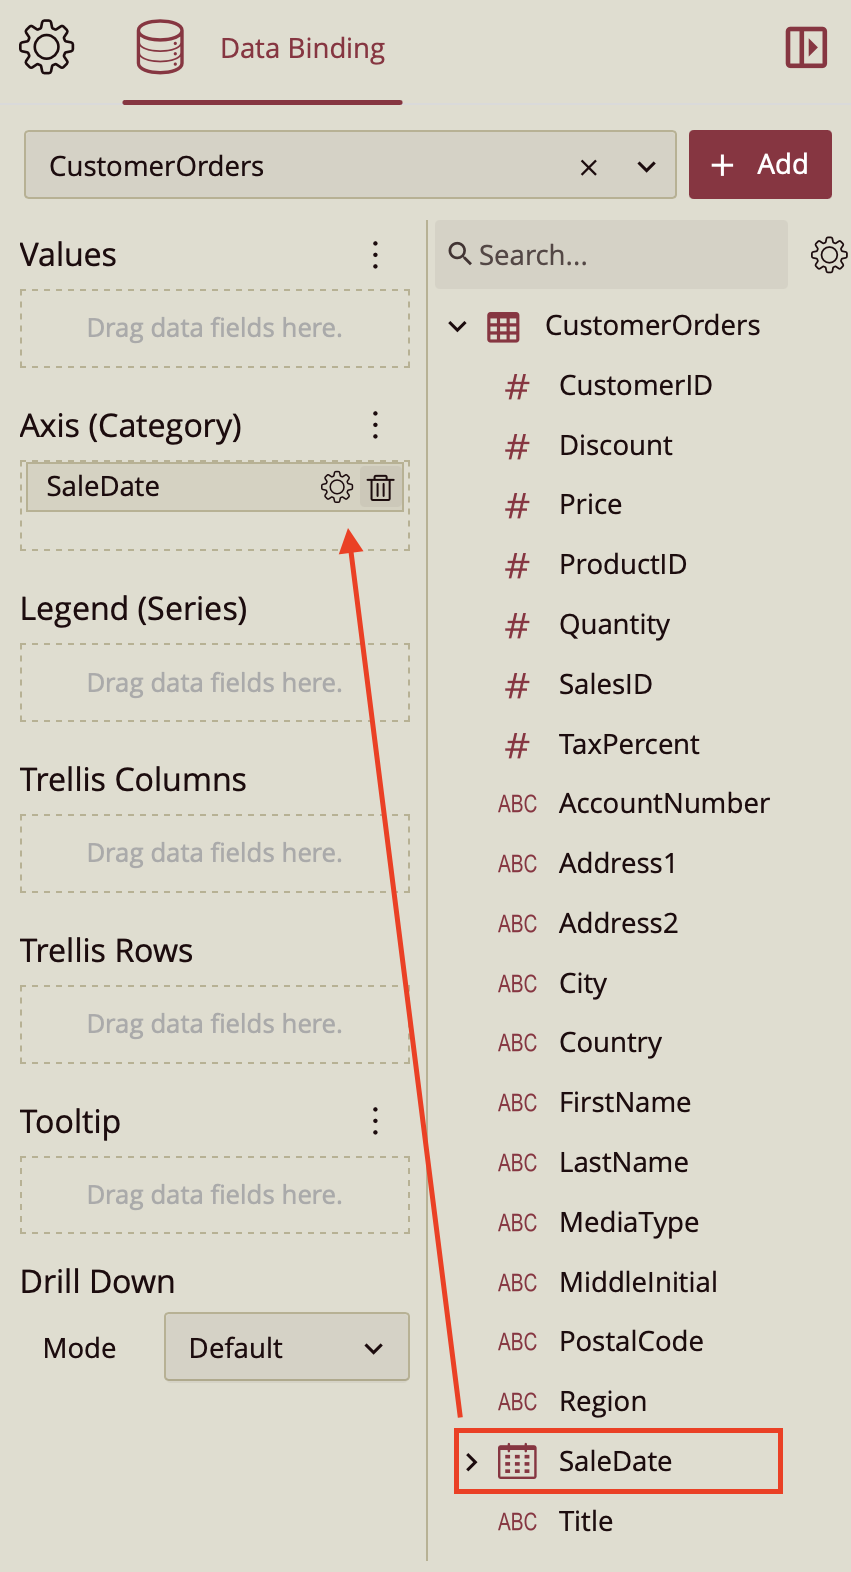
Task: Open the Drill Down Mode dropdown
Action: click(287, 1347)
